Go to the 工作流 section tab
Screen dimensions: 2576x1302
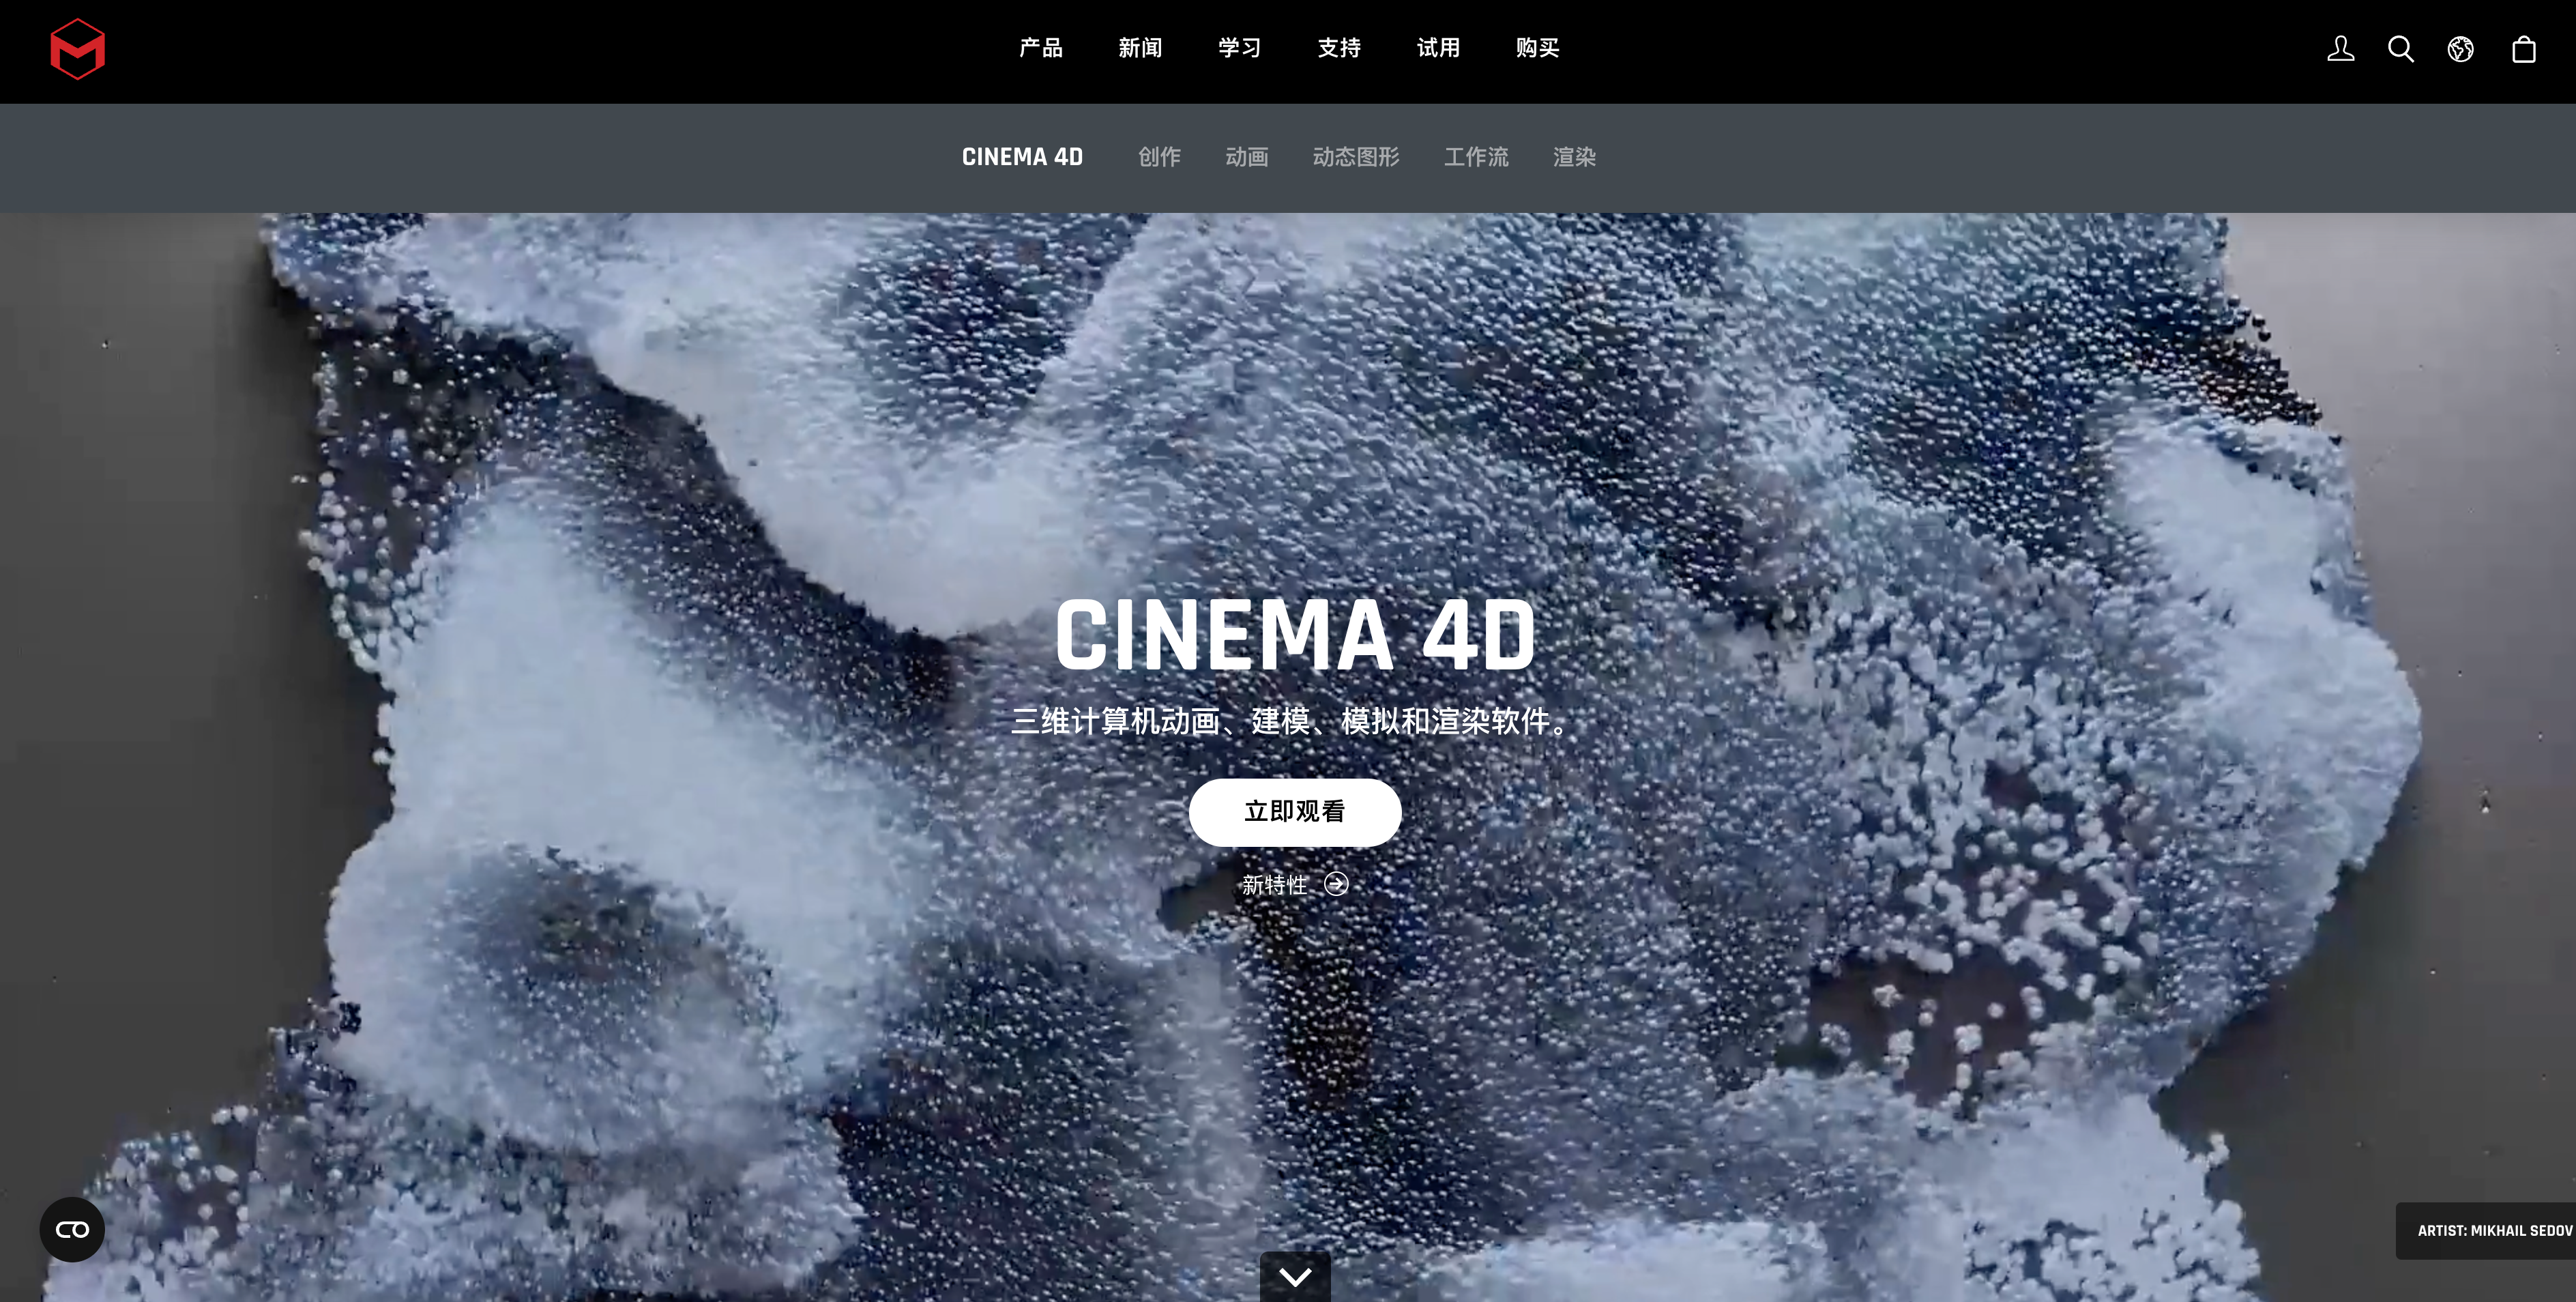(1476, 157)
